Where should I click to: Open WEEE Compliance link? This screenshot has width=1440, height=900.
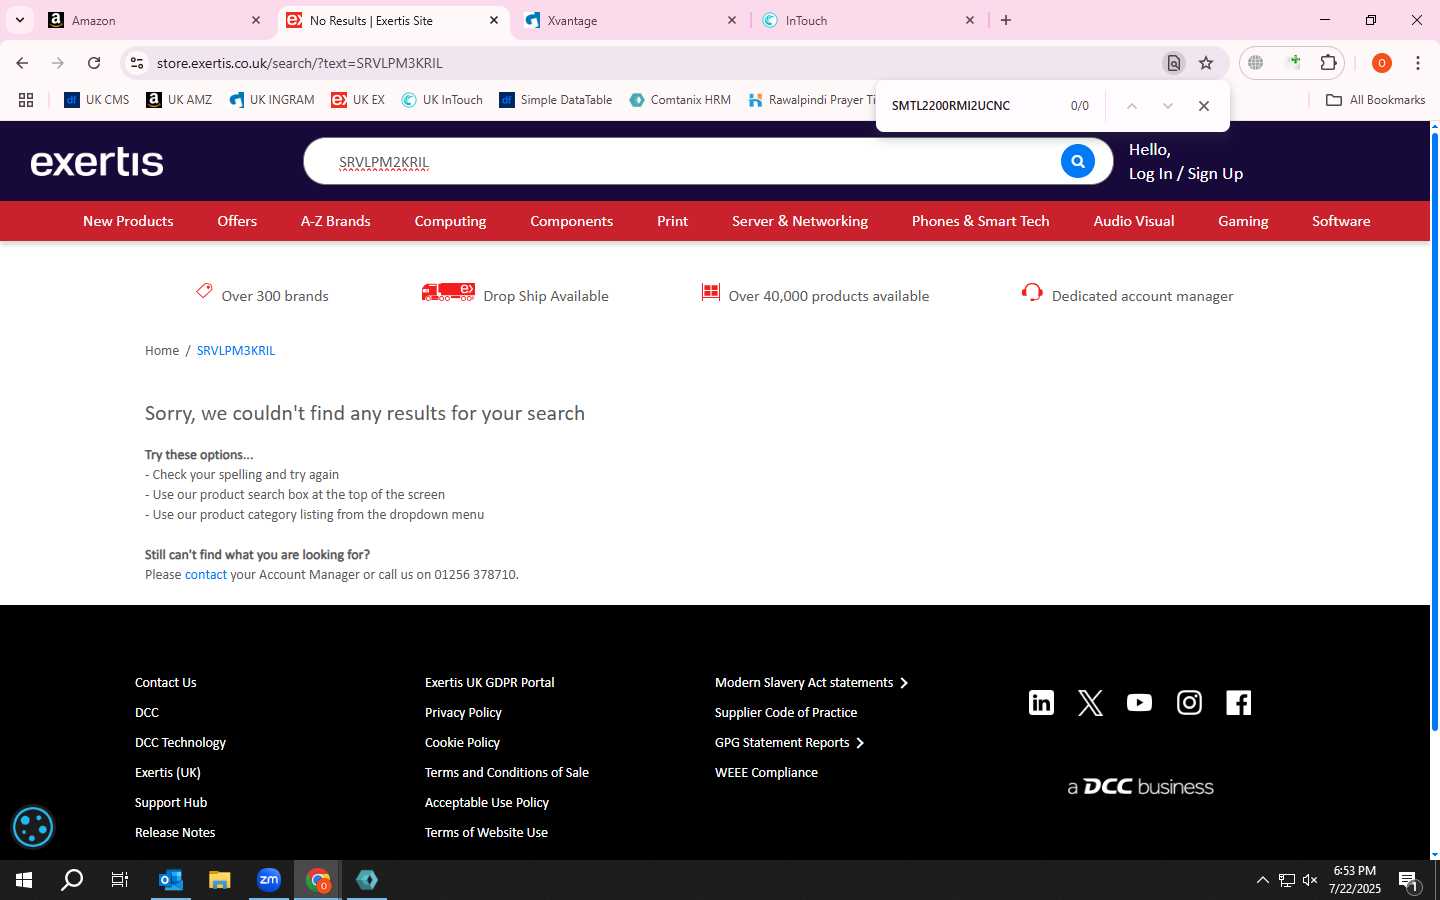(766, 773)
